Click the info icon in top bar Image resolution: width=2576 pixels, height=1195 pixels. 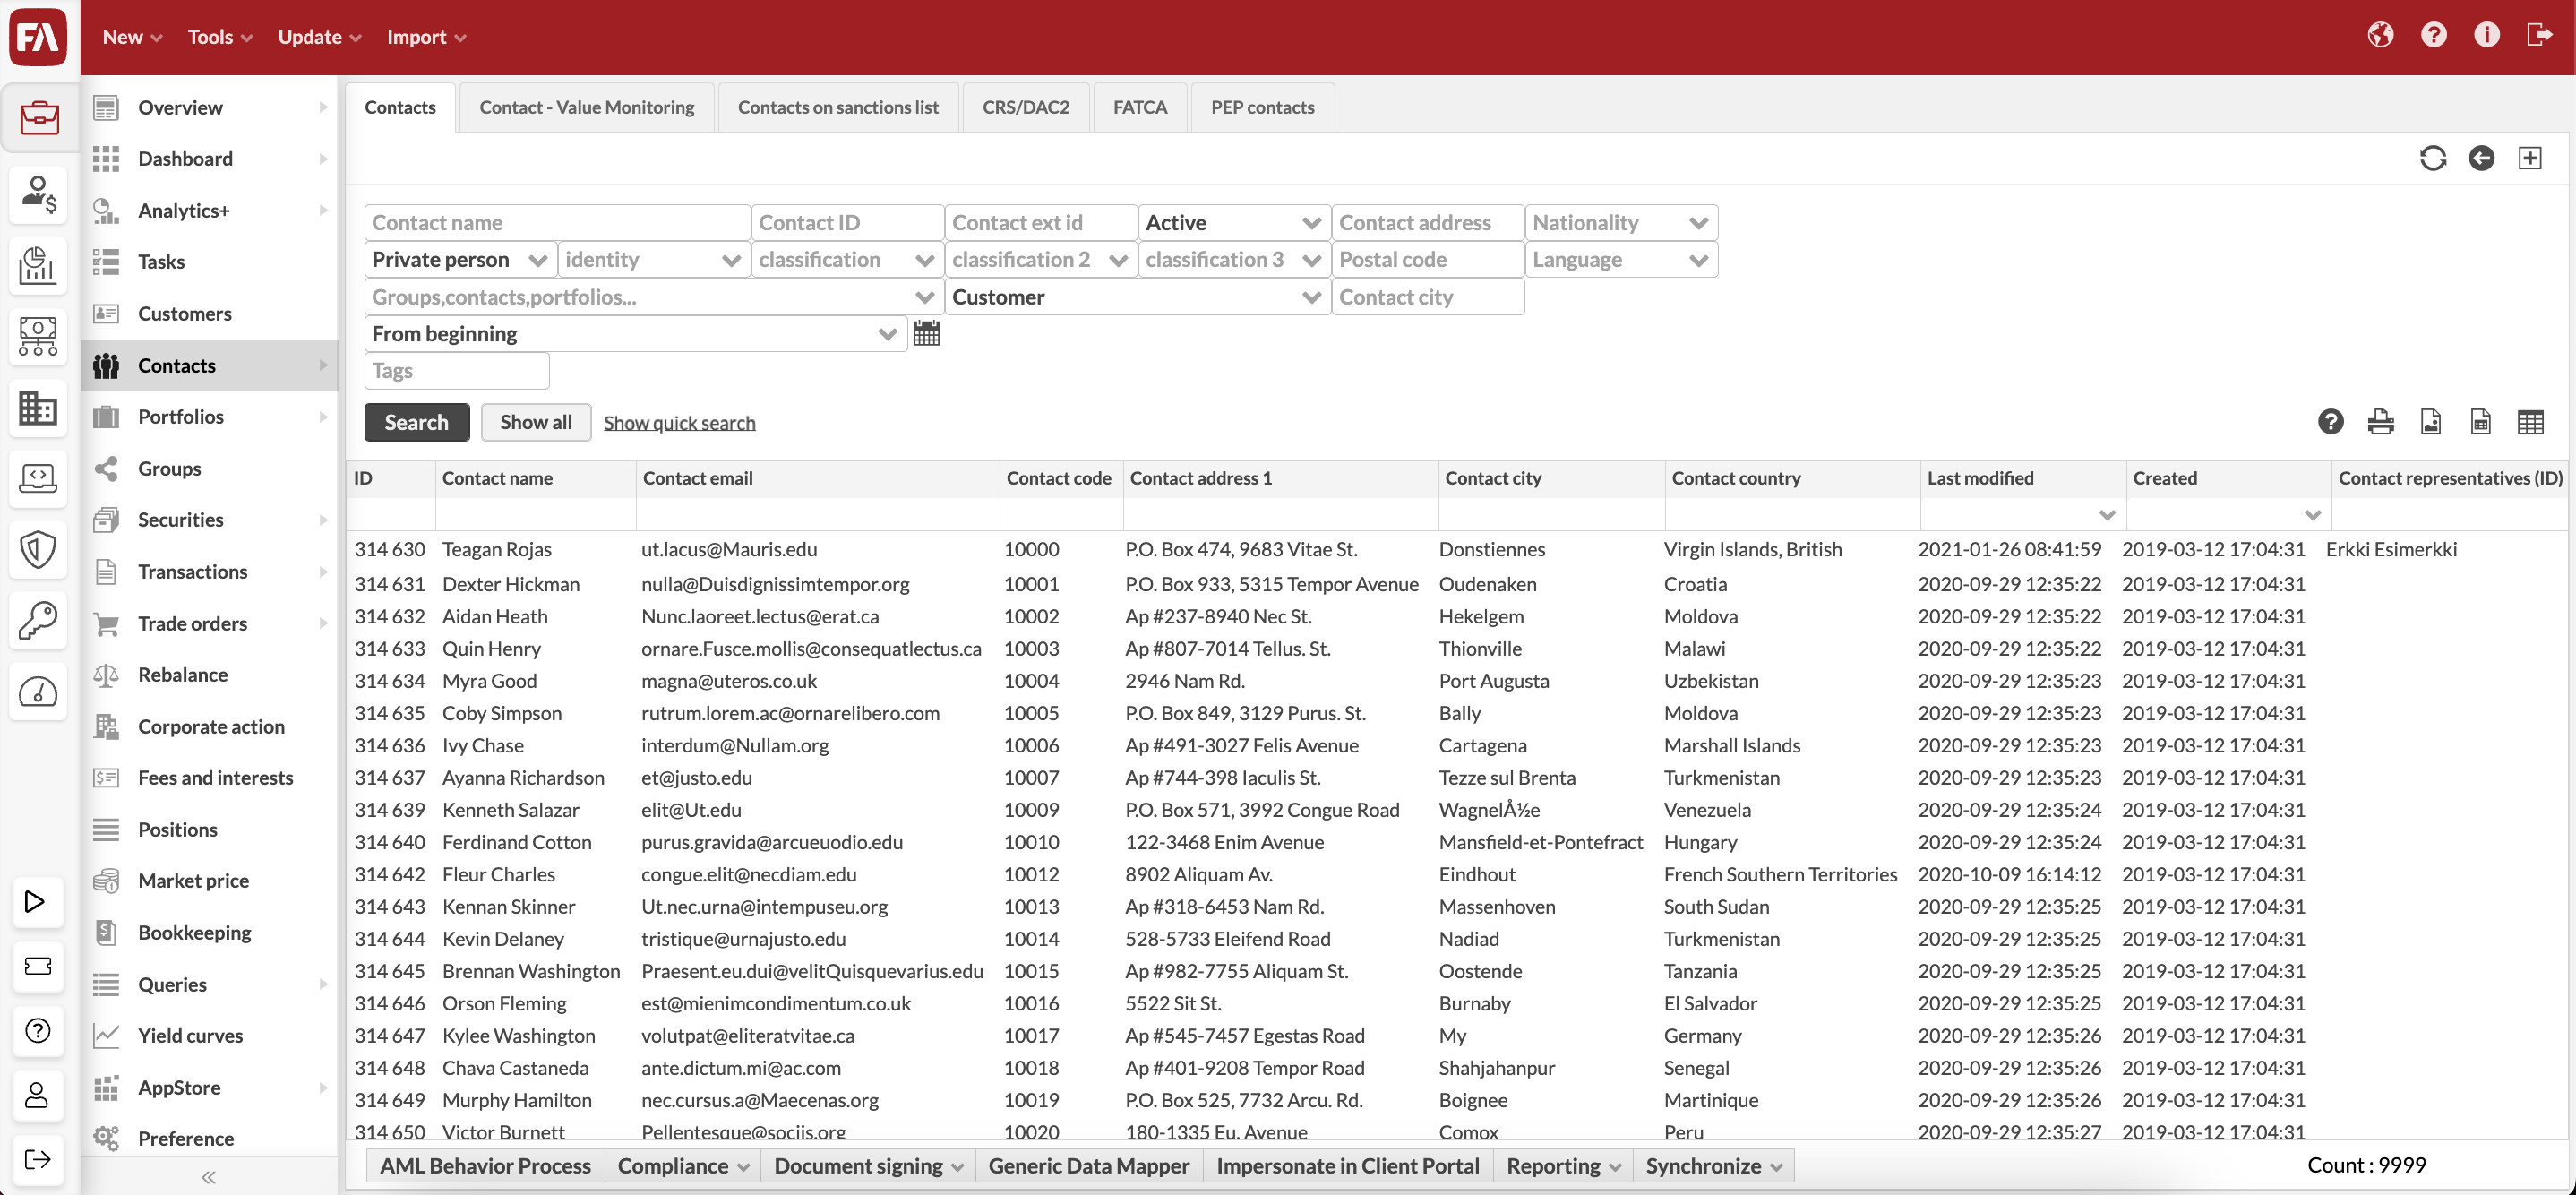[2486, 36]
